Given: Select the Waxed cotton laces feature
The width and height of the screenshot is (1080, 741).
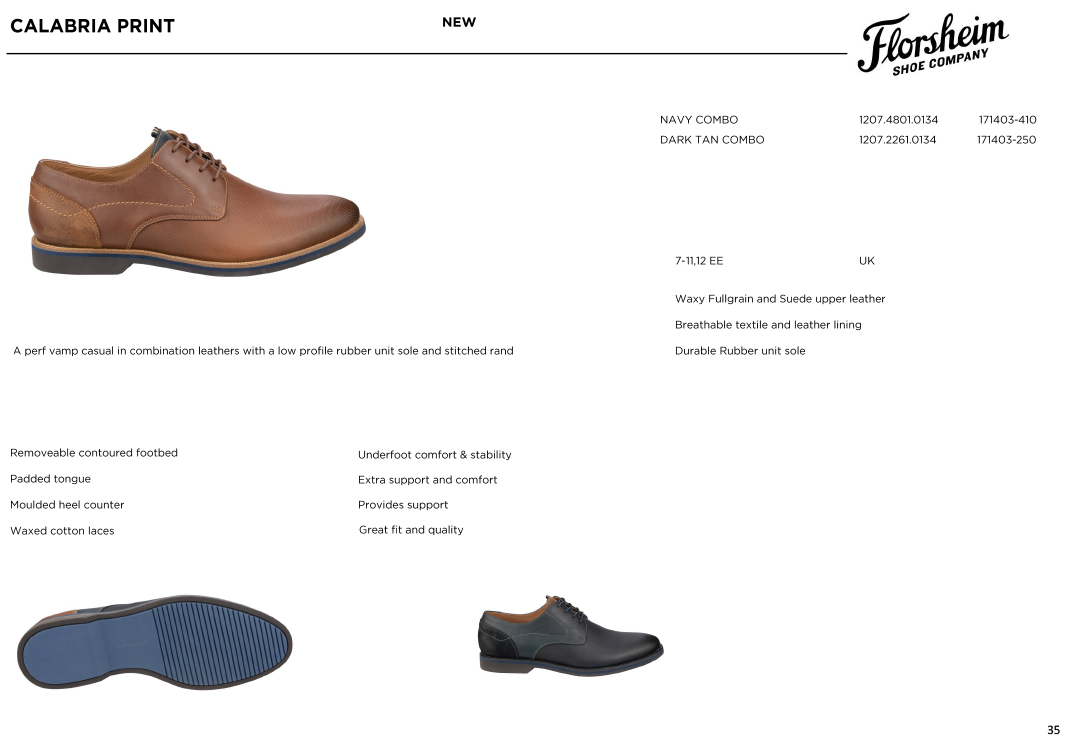Looking at the screenshot, I should 62,531.
